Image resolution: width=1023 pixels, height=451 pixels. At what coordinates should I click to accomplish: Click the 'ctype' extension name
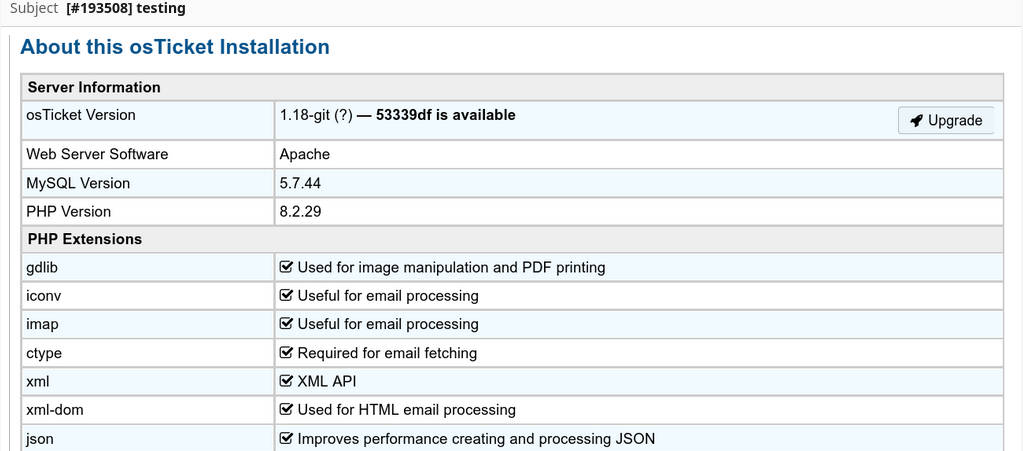44,352
